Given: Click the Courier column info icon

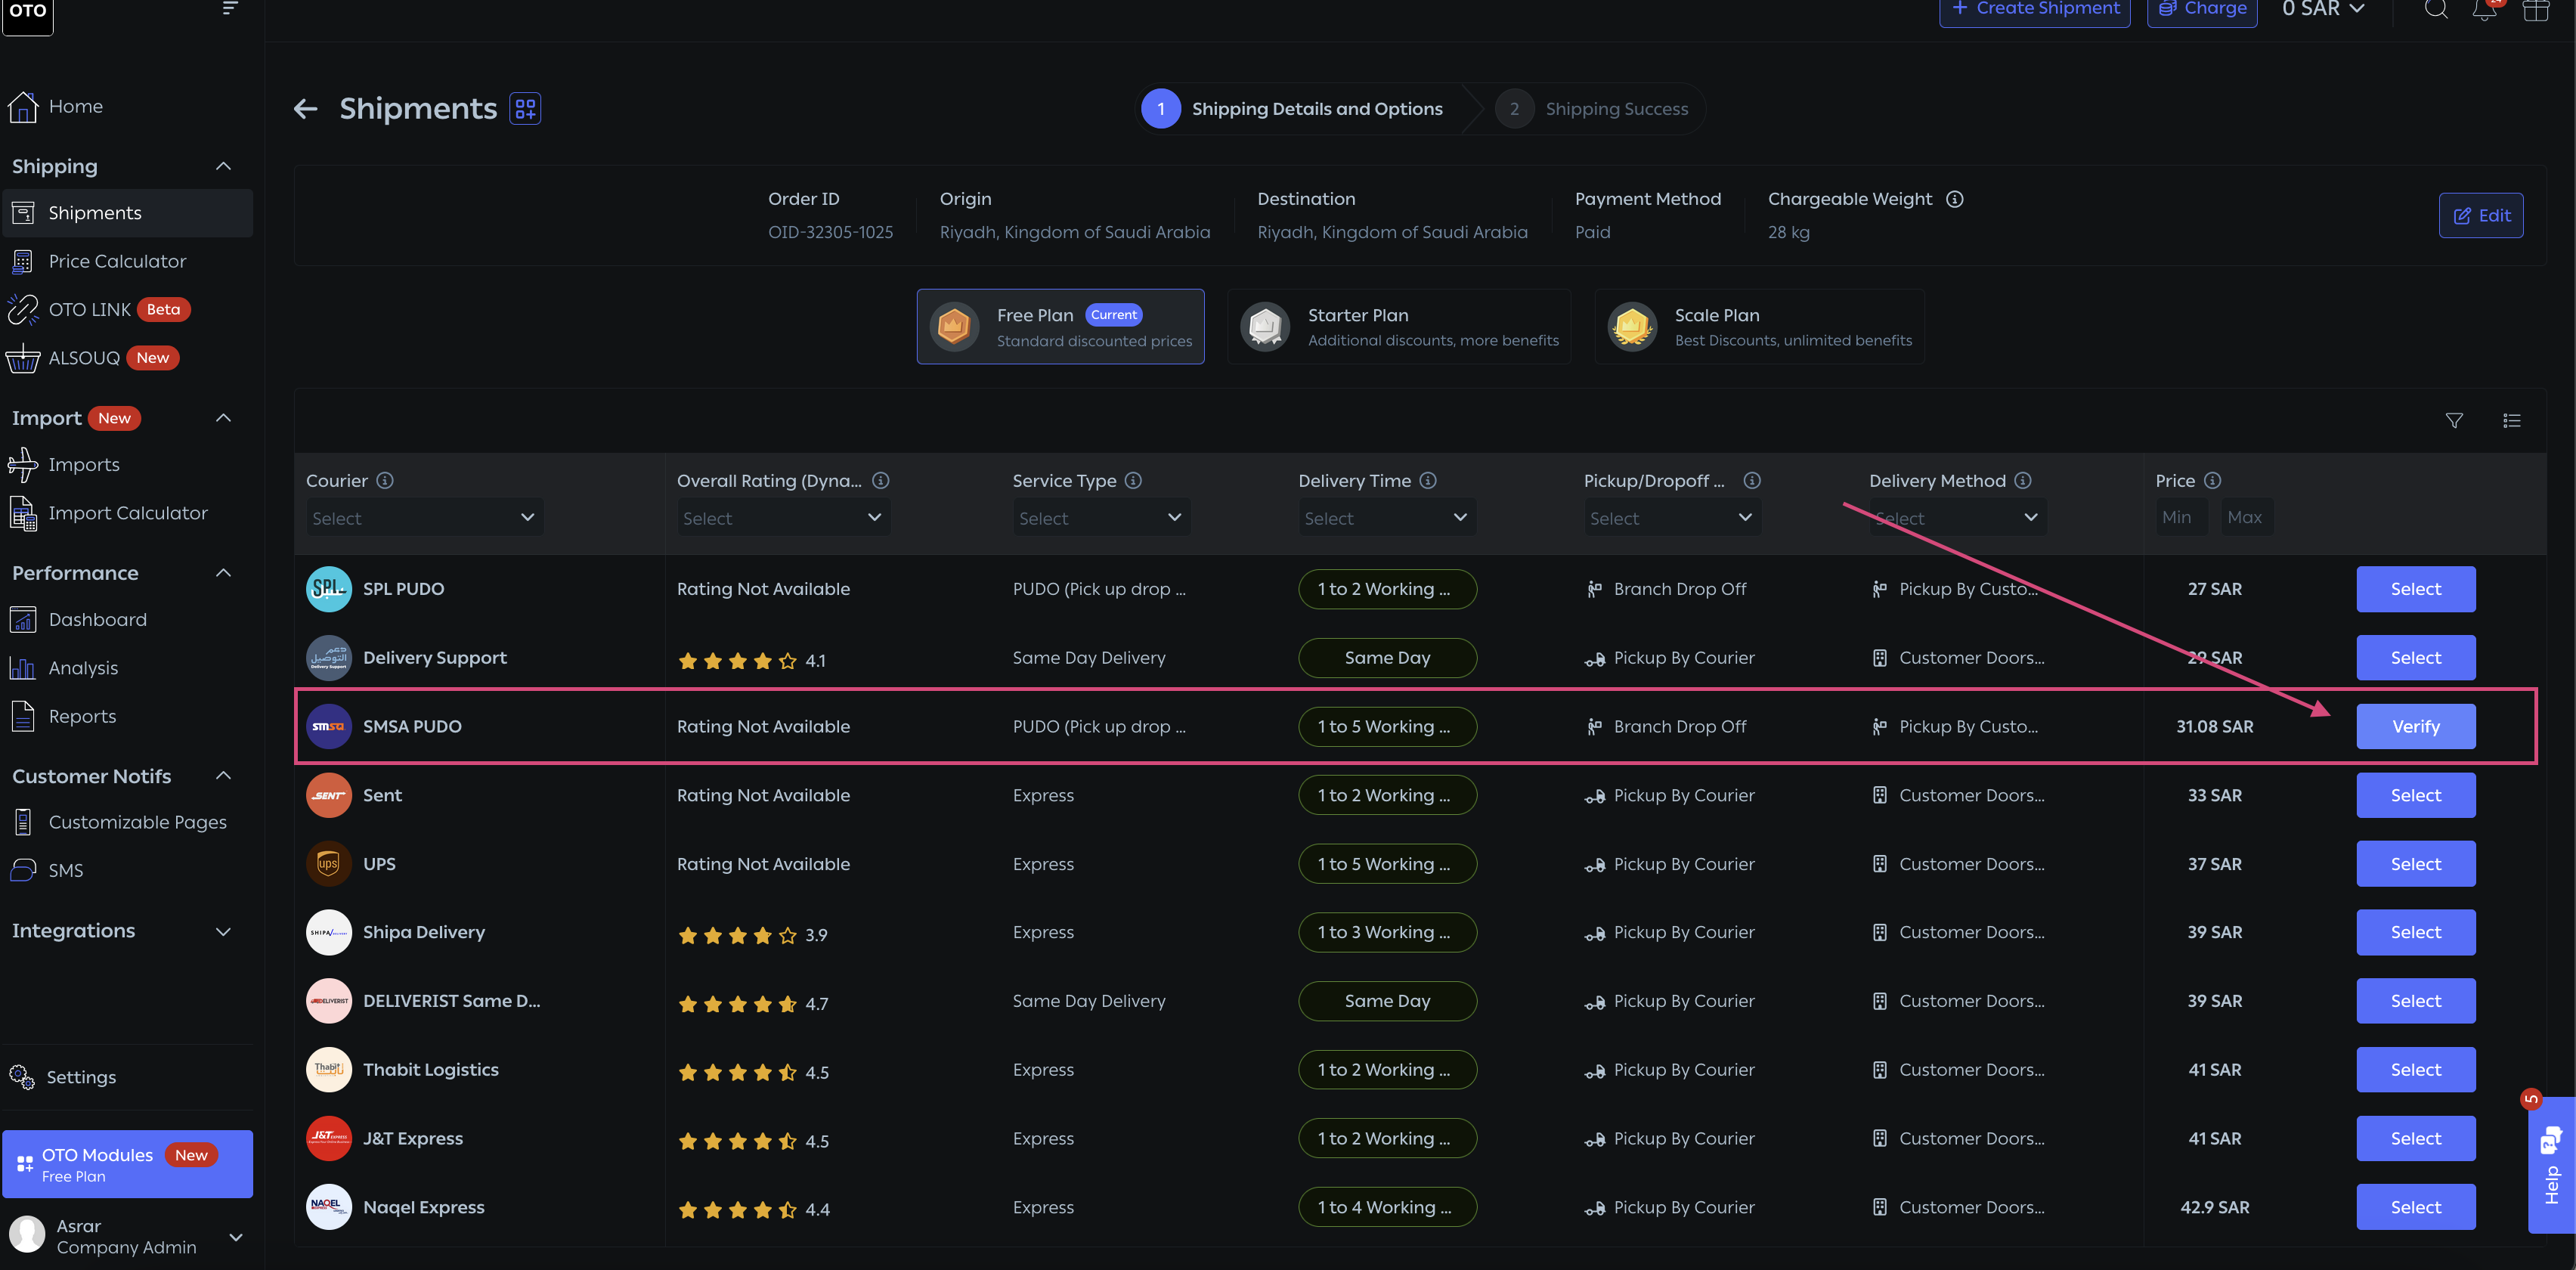Looking at the screenshot, I should coord(385,480).
